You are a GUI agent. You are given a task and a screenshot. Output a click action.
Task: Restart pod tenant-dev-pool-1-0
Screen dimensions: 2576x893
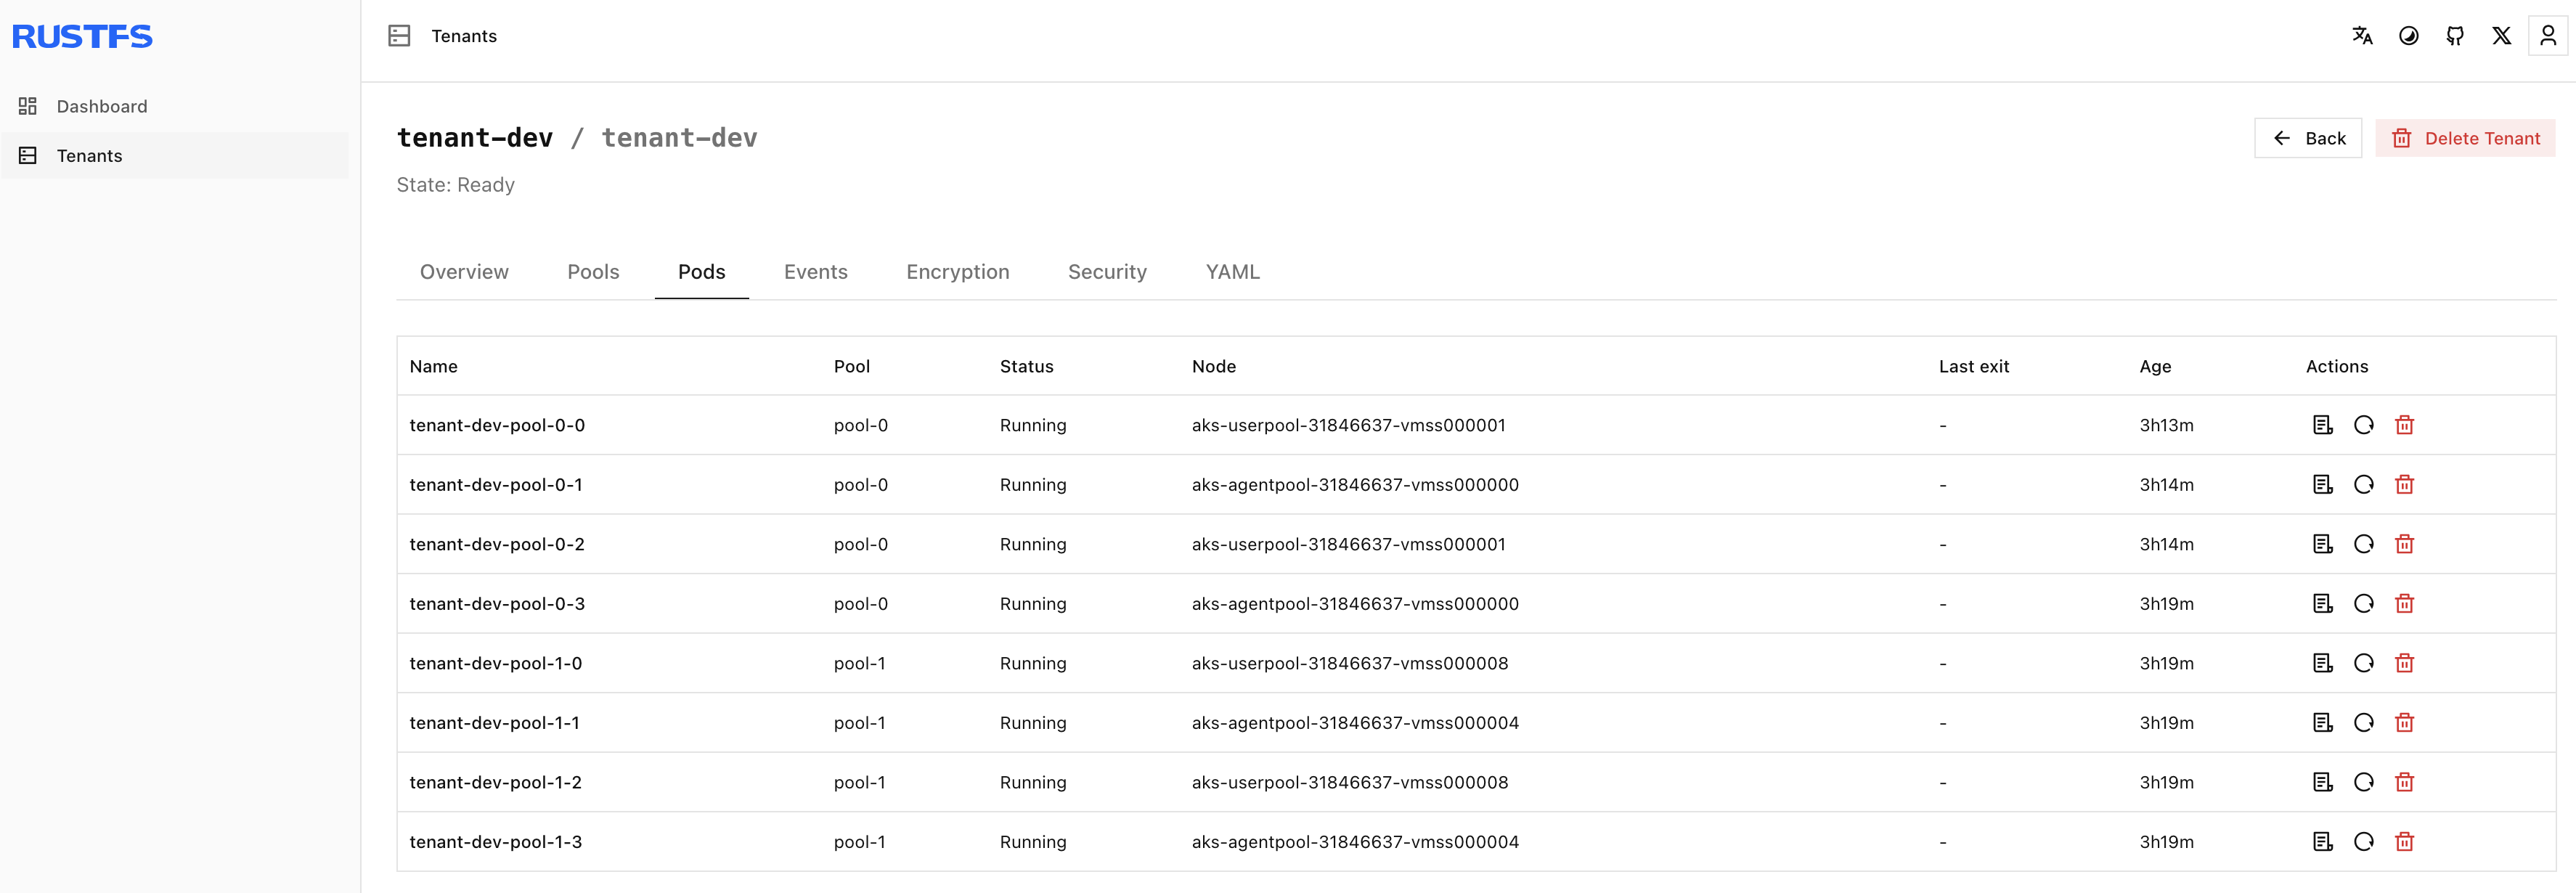coord(2364,663)
